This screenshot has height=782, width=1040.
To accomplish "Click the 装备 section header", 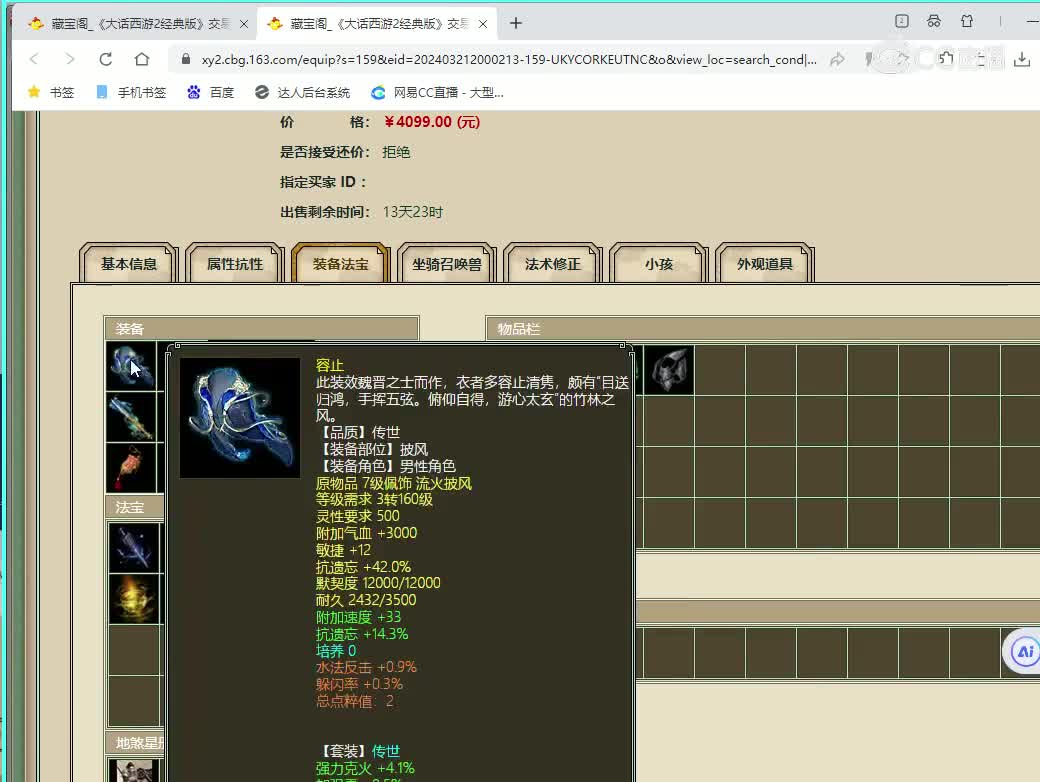I will pos(261,328).
